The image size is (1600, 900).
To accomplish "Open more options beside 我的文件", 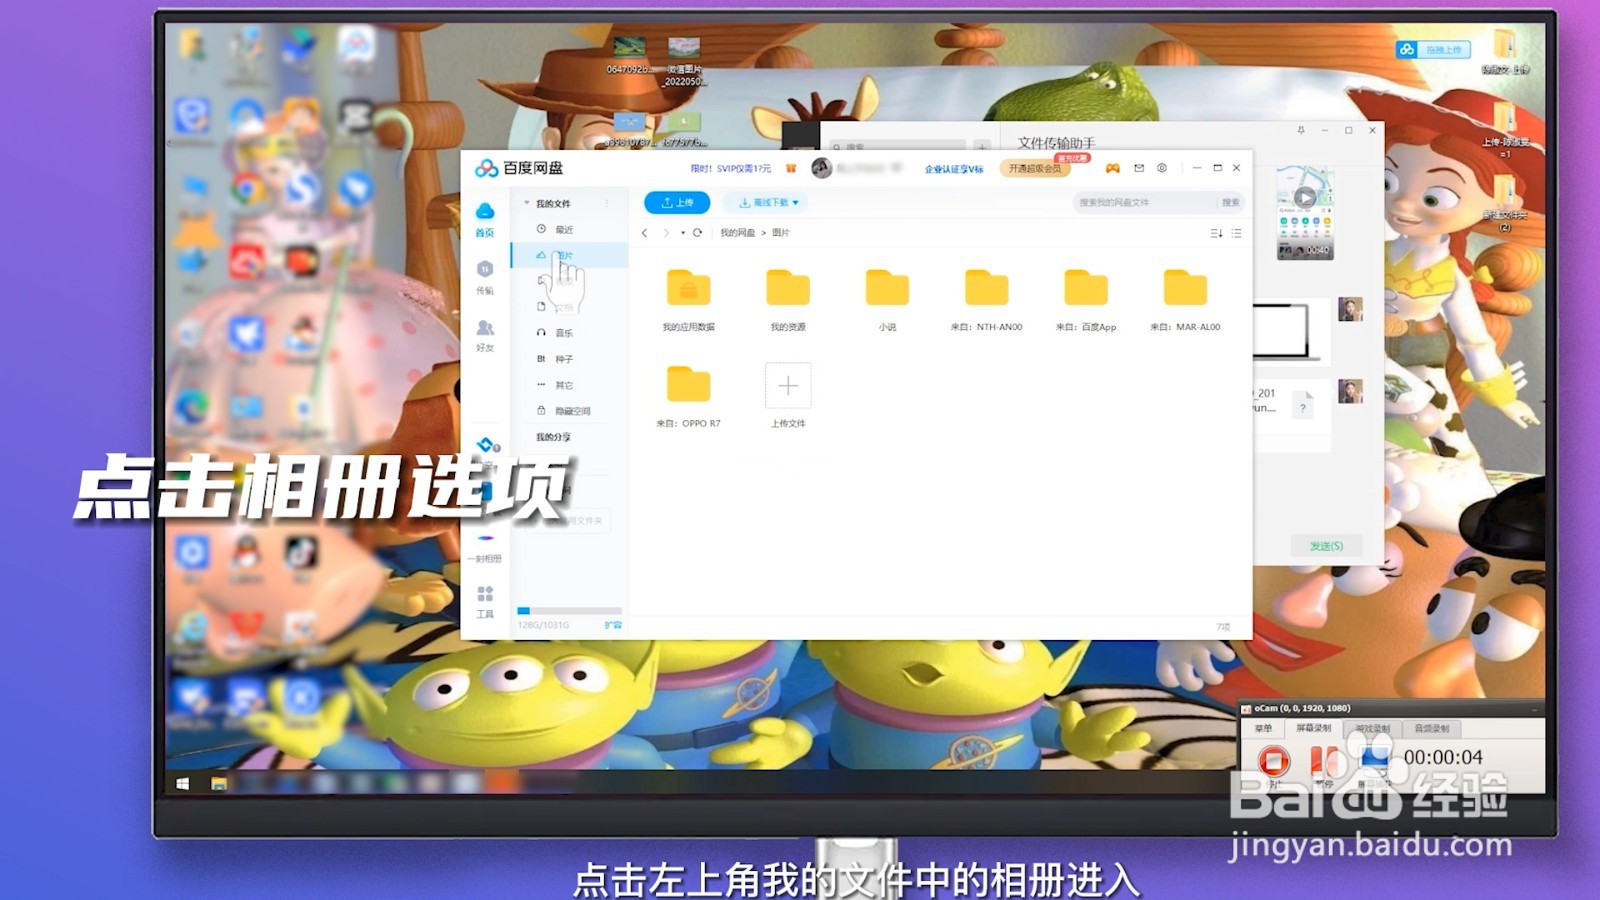I will (607, 203).
